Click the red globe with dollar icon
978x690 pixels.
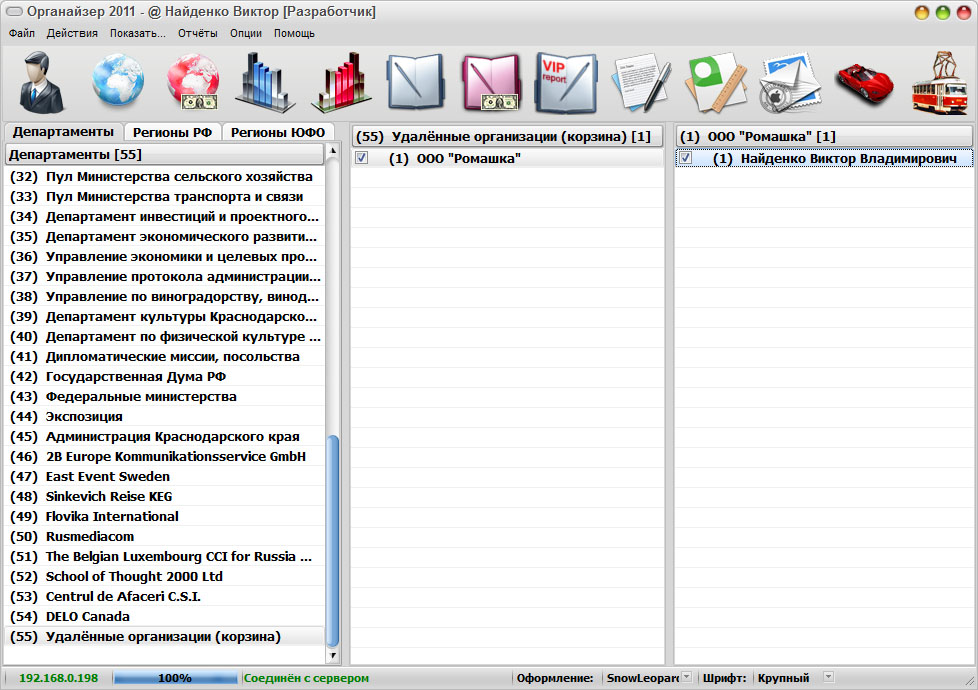point(191,83)
